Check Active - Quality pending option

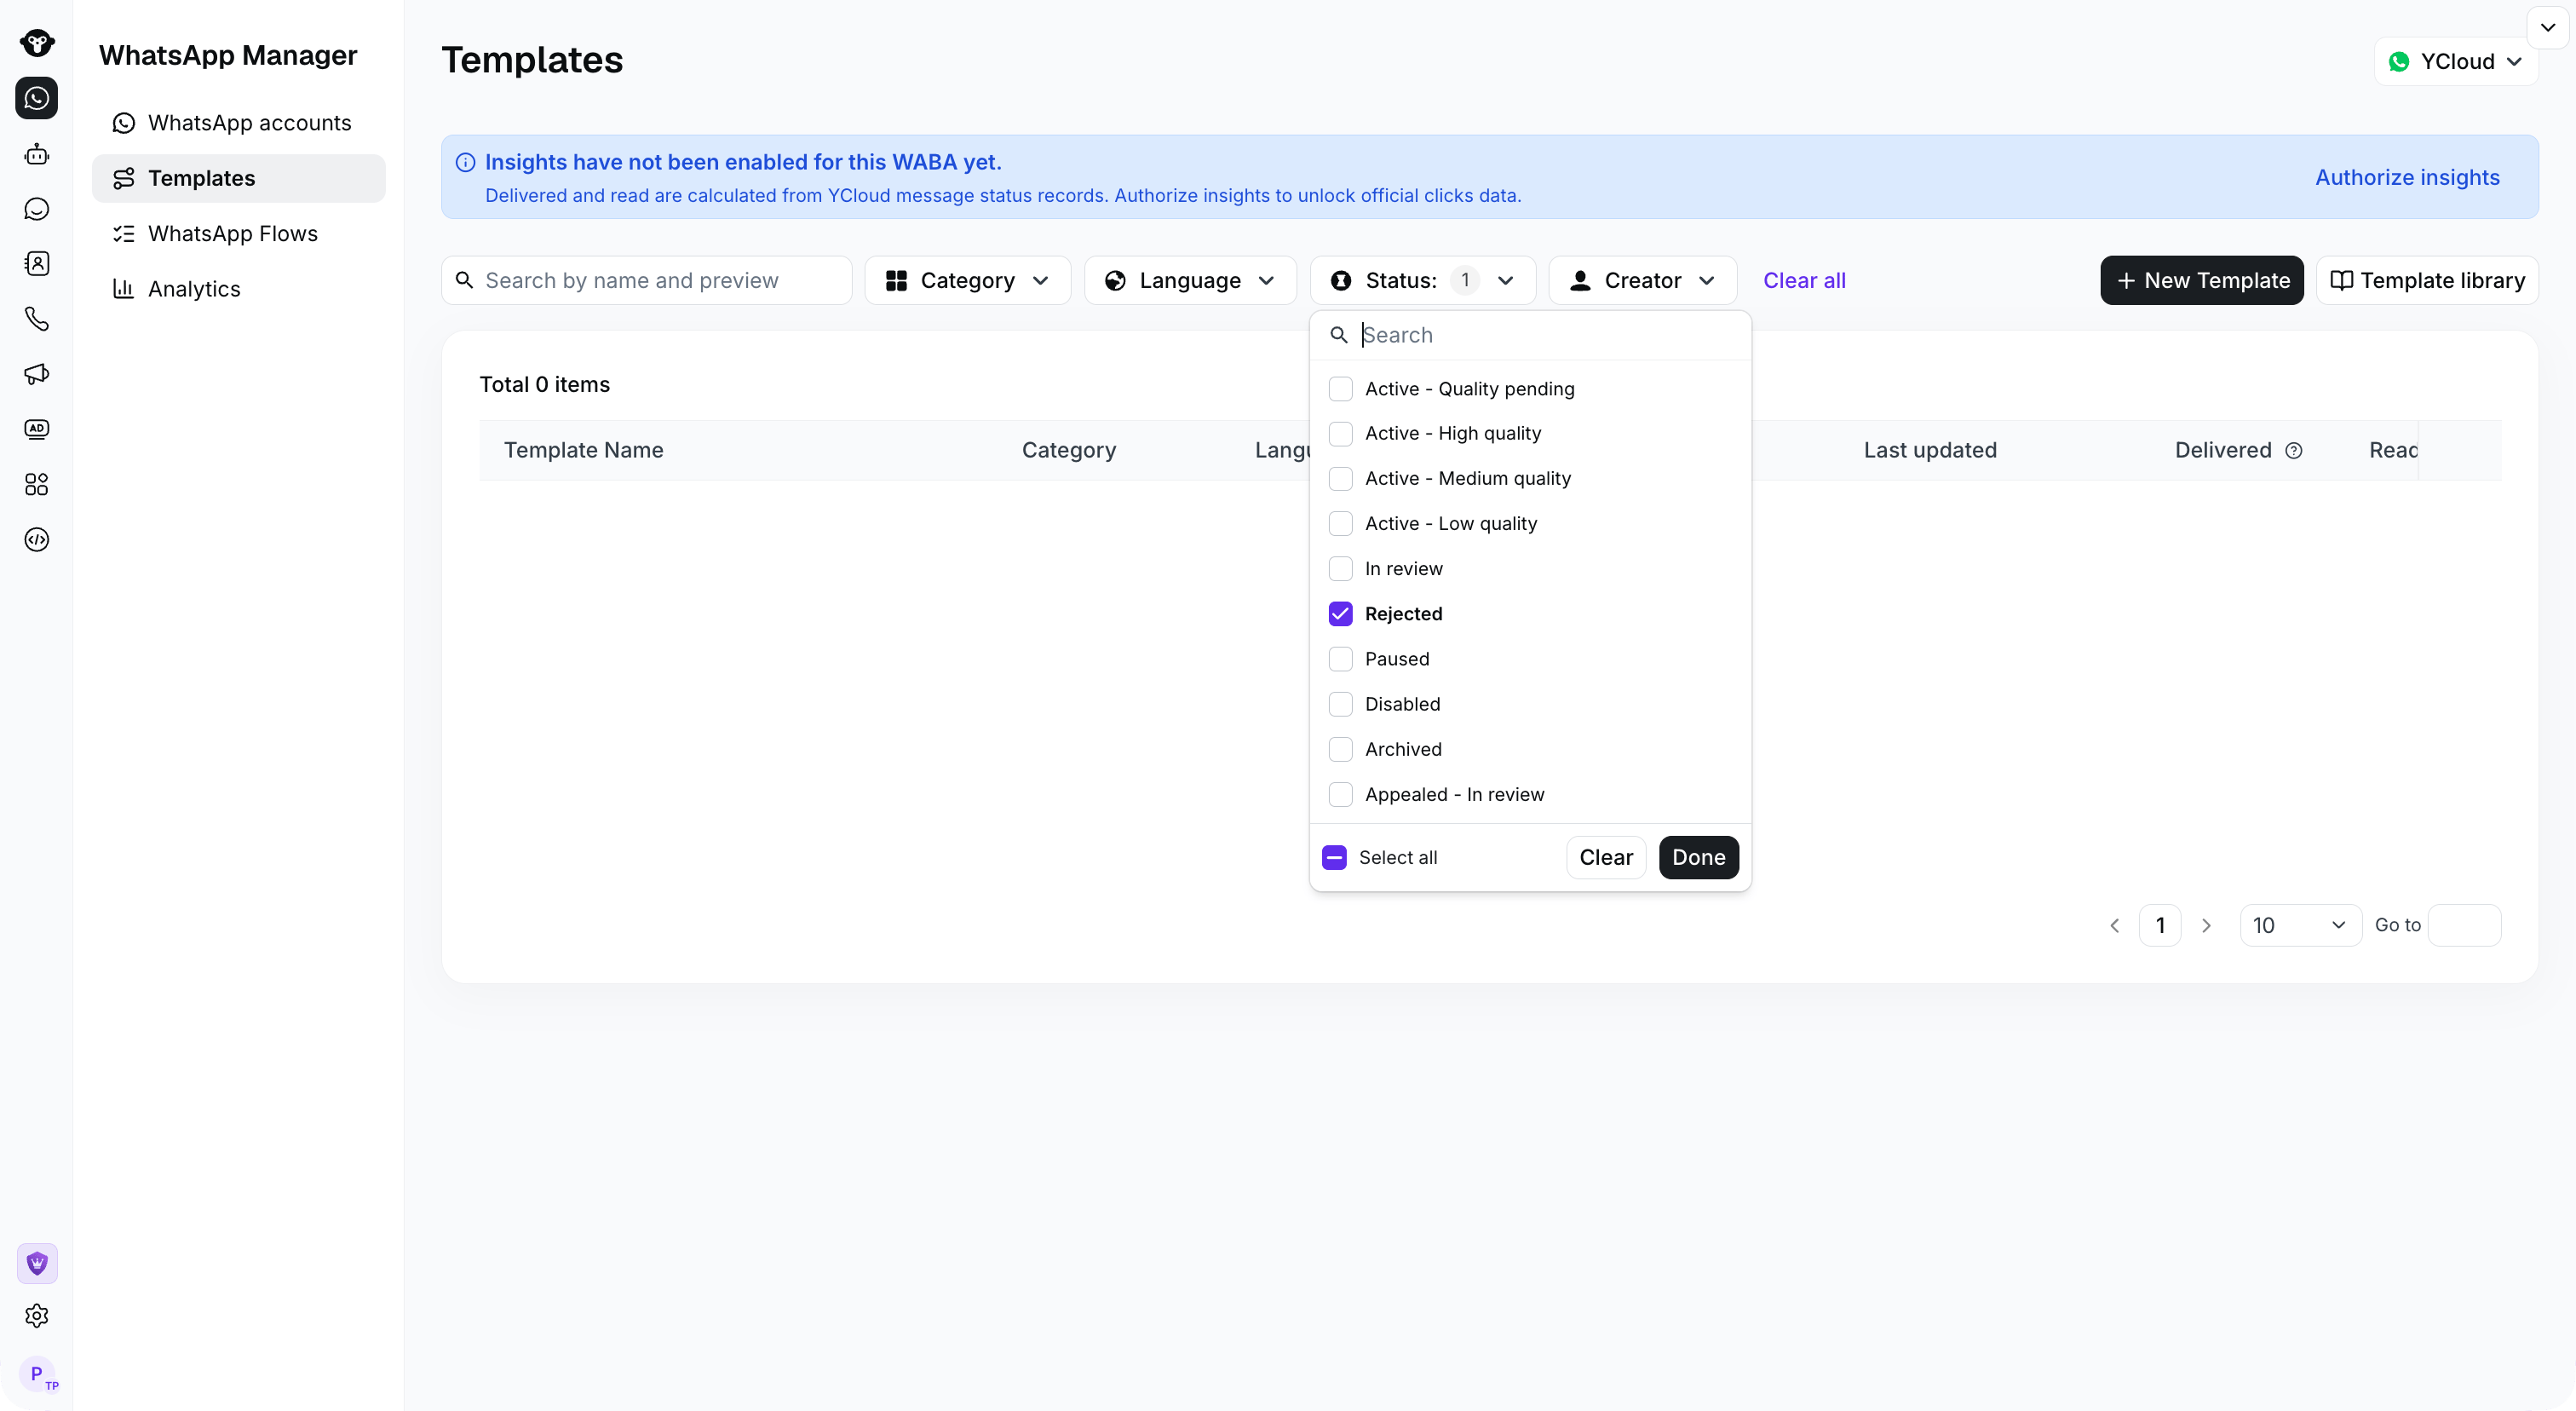[1340, 389]
